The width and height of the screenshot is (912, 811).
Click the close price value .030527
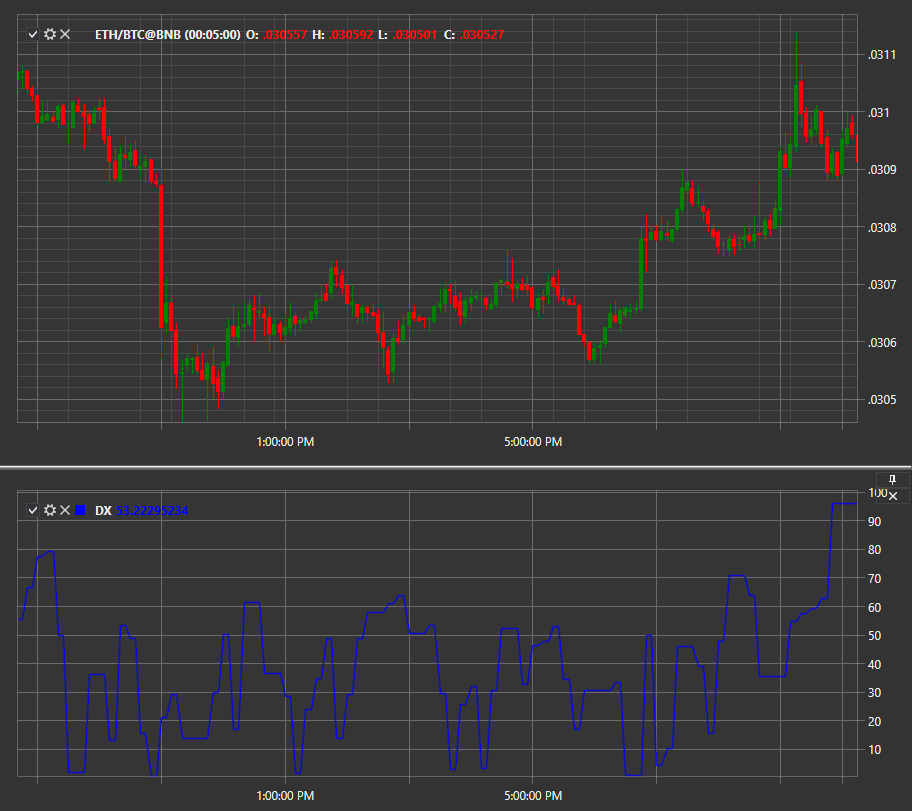pos(482,35)
